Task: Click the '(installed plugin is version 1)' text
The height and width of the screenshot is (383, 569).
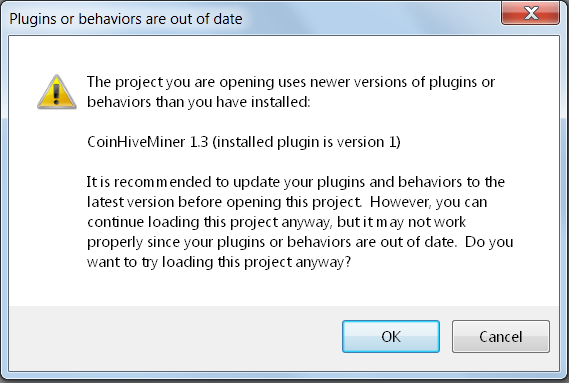Action: [x=307, y=142]
